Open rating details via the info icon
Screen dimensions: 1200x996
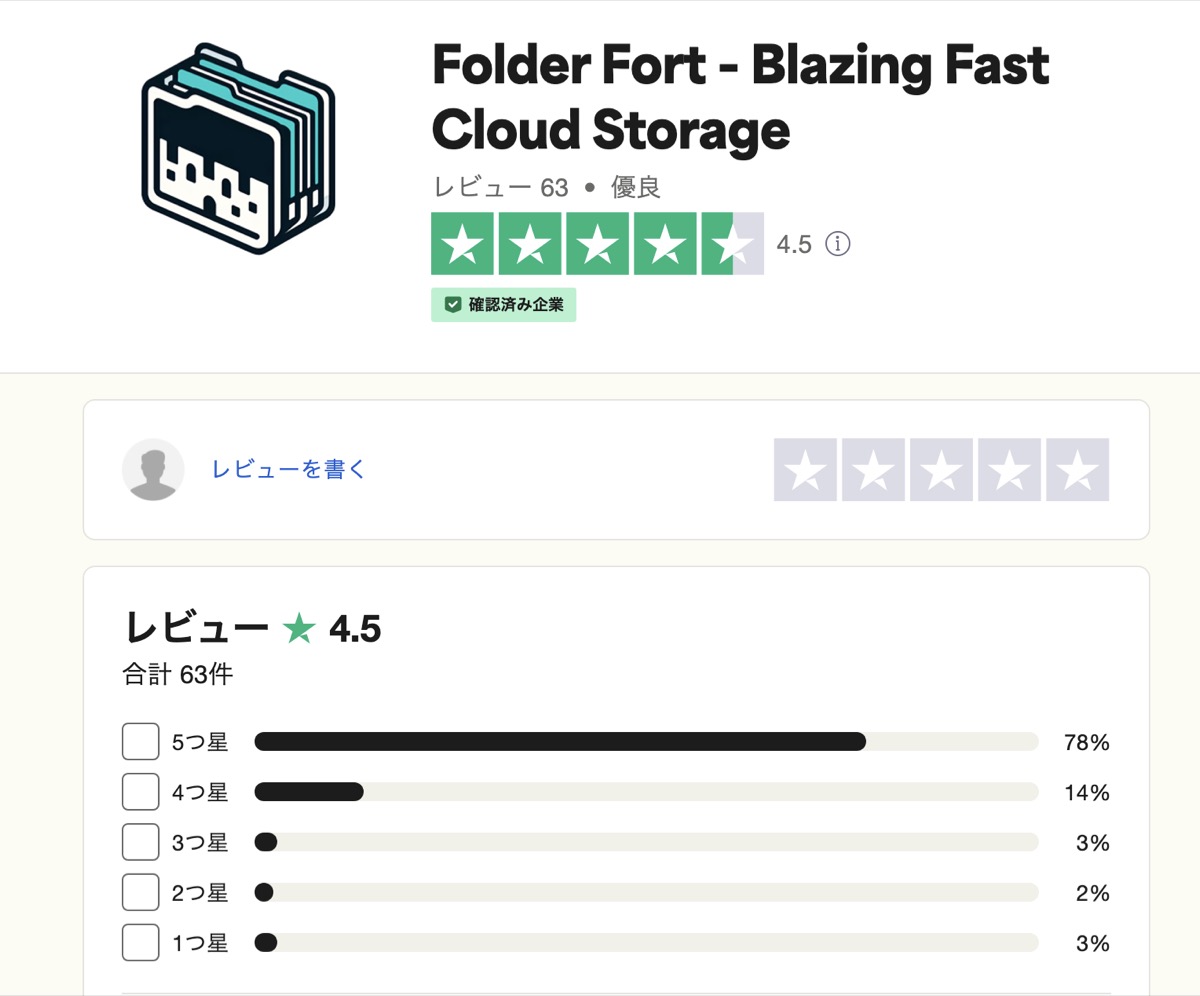point(838,244)
